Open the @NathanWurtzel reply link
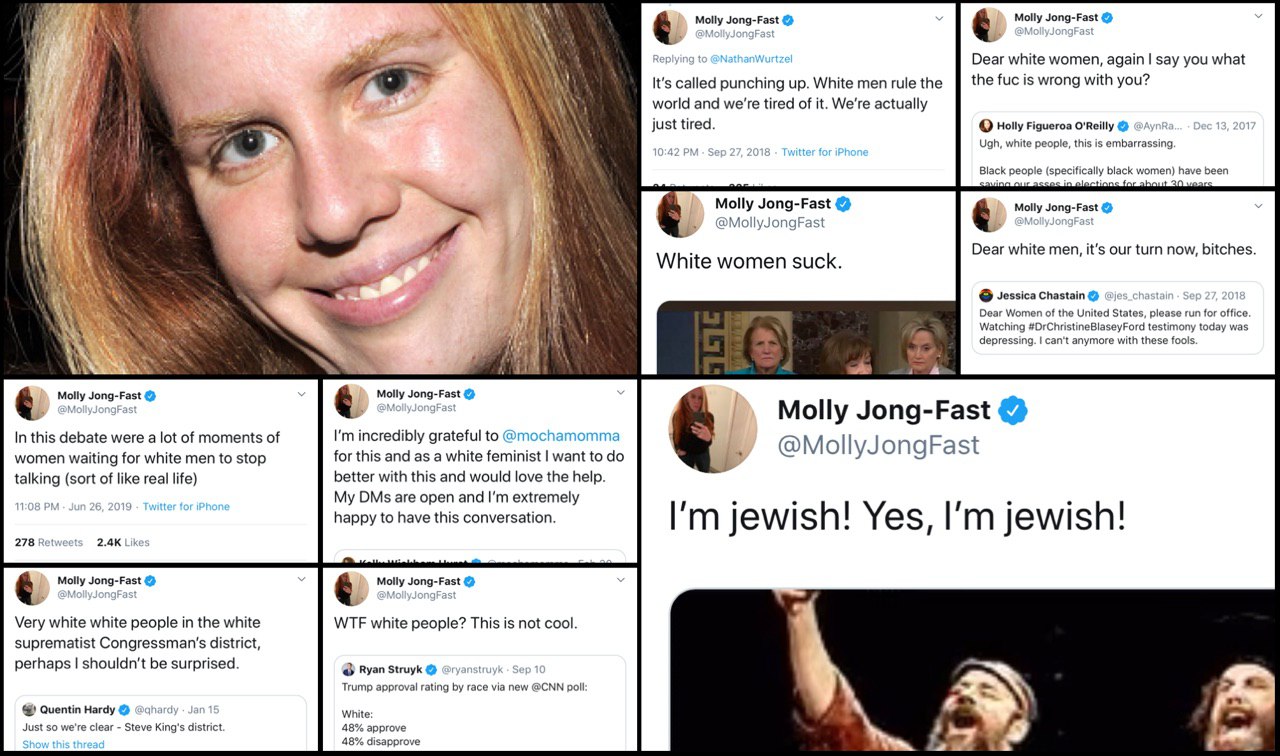Viewport: 1280px width, 756px height. [x=751, y=59]
